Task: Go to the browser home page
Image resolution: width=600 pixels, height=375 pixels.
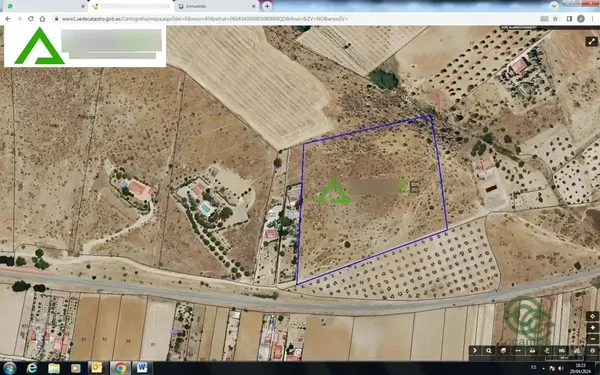Action: (42, 18)
